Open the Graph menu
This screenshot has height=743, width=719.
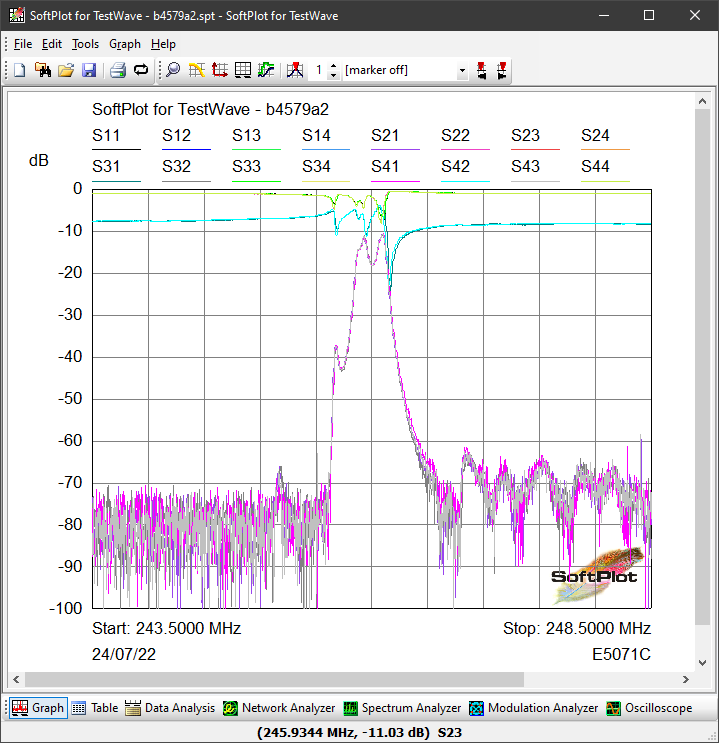click(x=125, y=44)
